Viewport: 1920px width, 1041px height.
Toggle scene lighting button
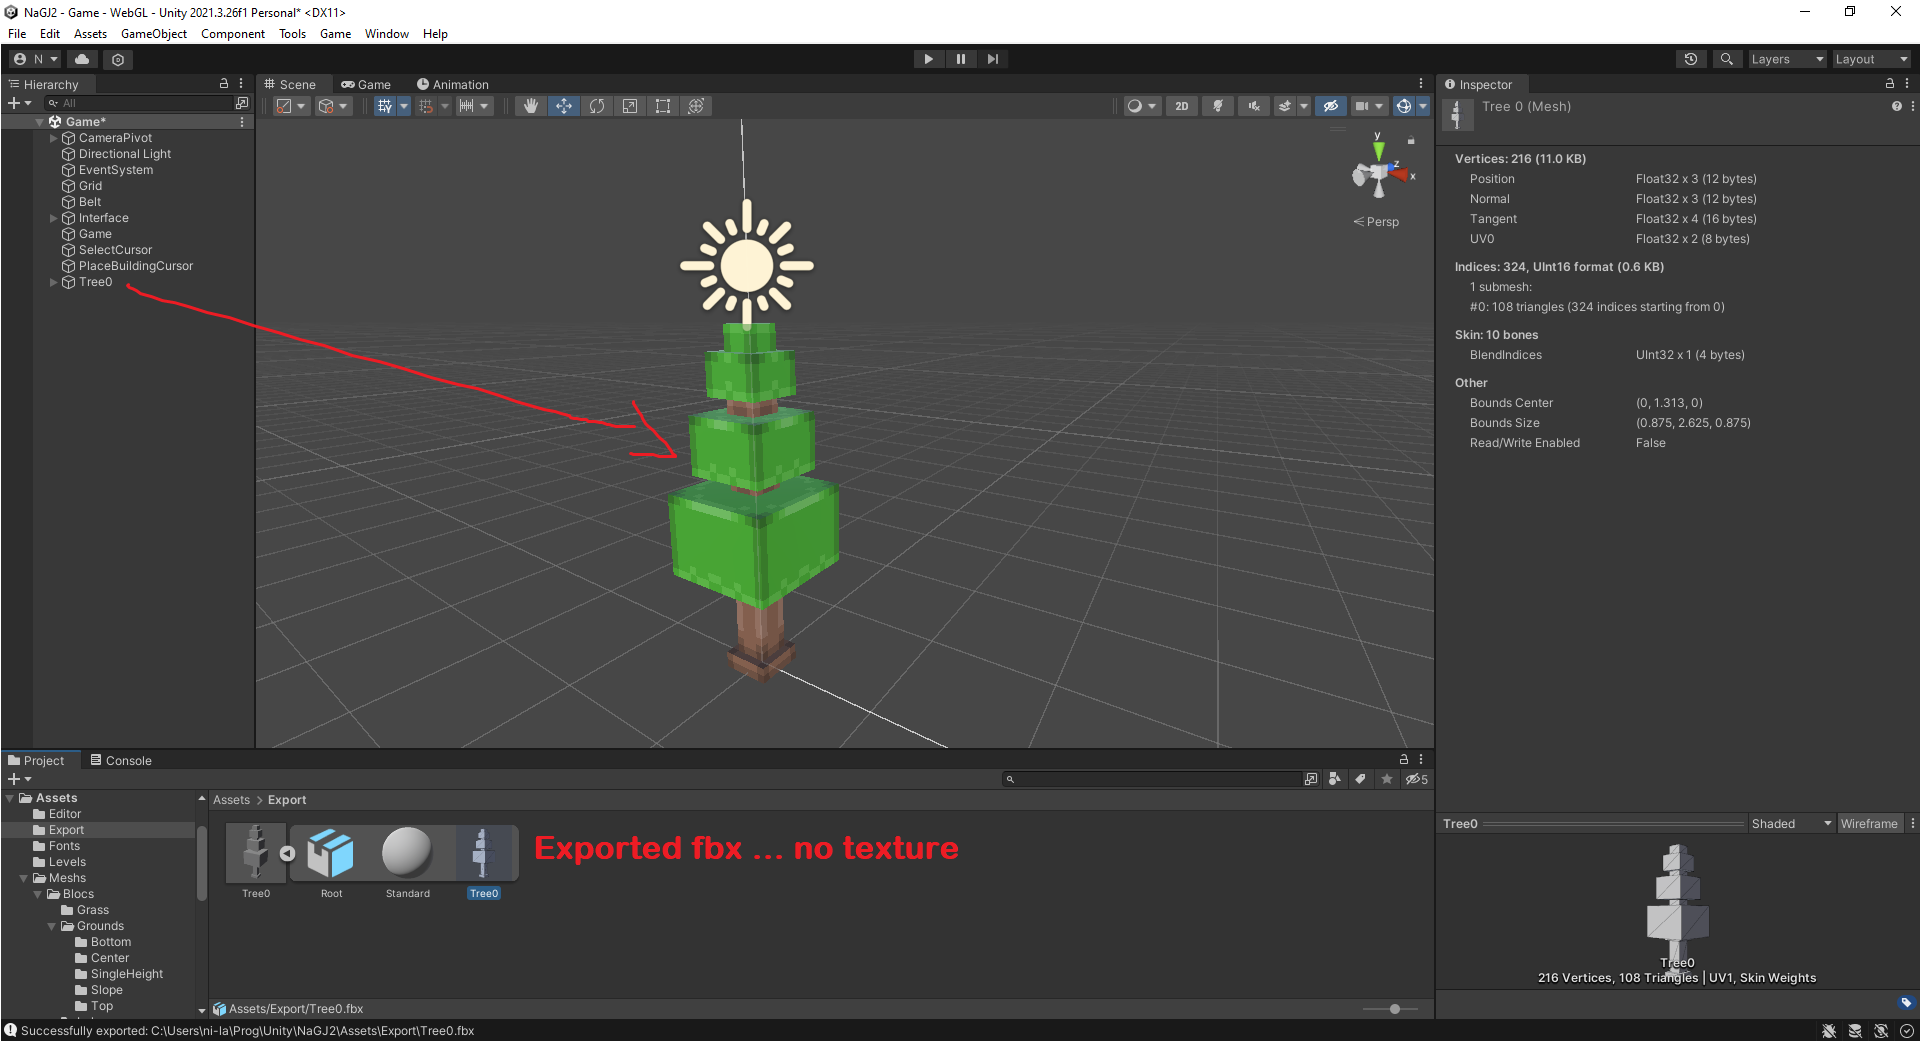1217,106
